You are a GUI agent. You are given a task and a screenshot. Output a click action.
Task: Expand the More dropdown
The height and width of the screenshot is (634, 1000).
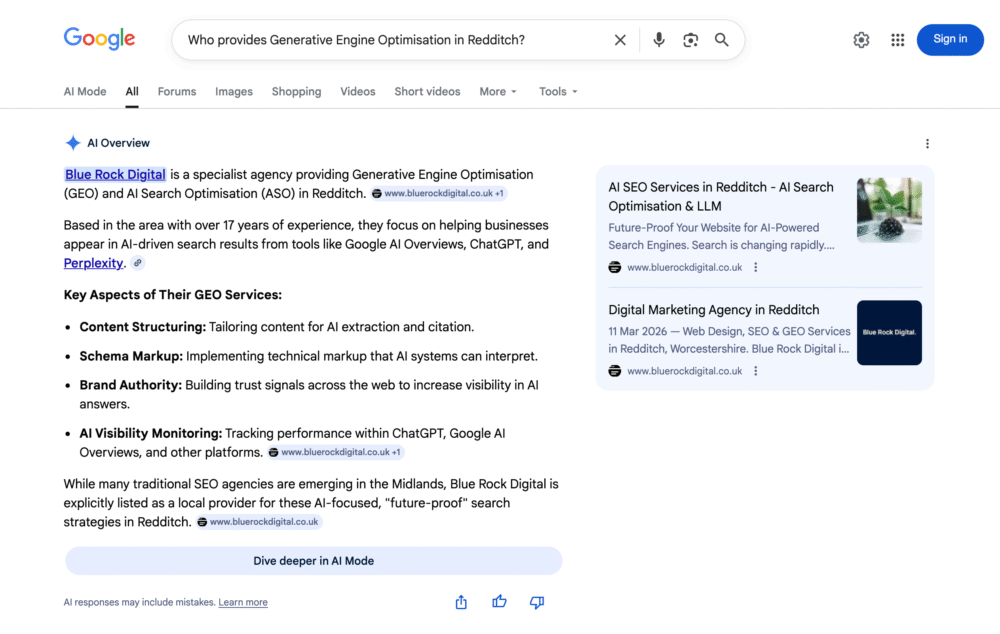tap(498, 92)
